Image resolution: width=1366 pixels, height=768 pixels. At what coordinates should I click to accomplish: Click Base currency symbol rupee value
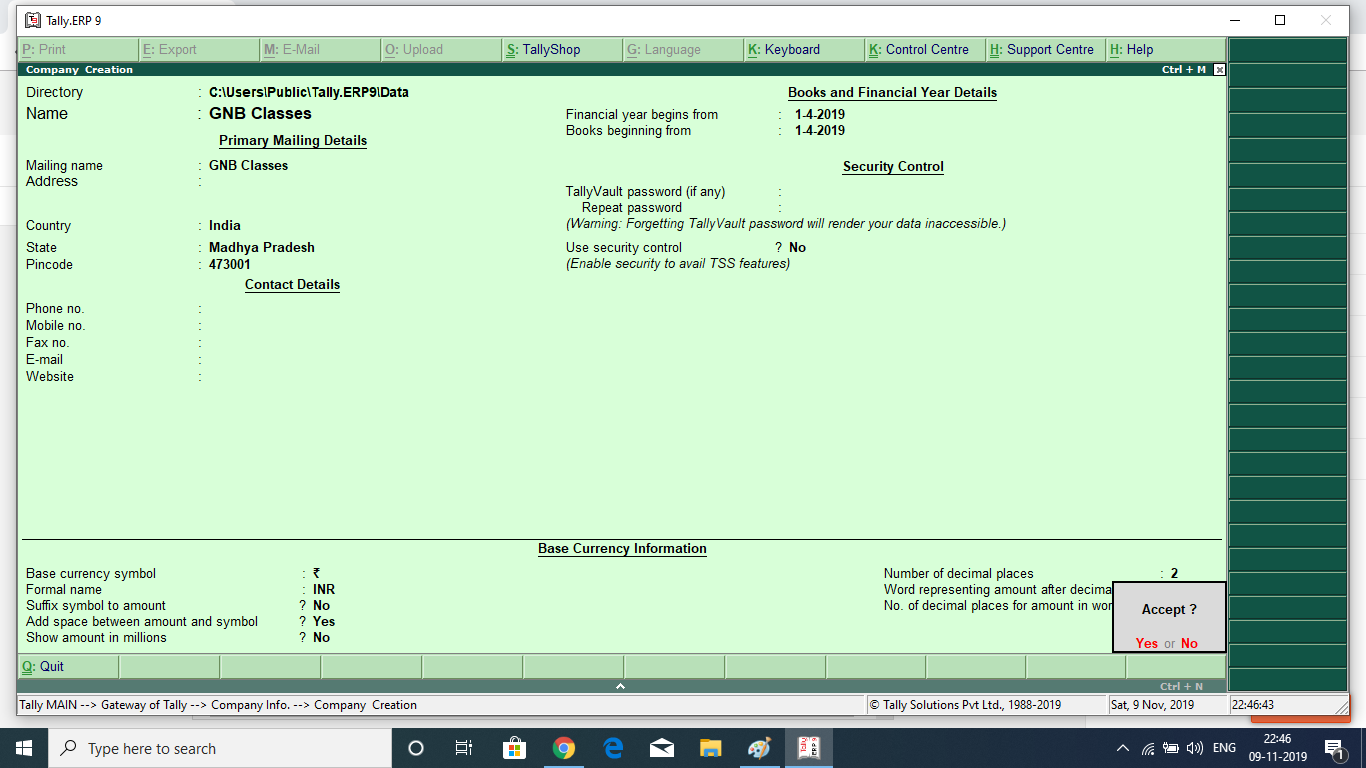tap(316, 573)
